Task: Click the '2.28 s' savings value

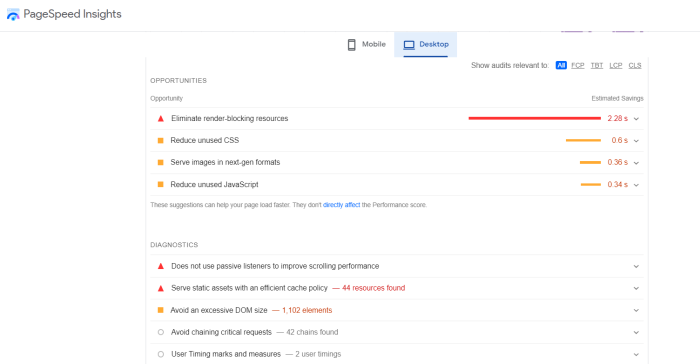Action: 617,118
